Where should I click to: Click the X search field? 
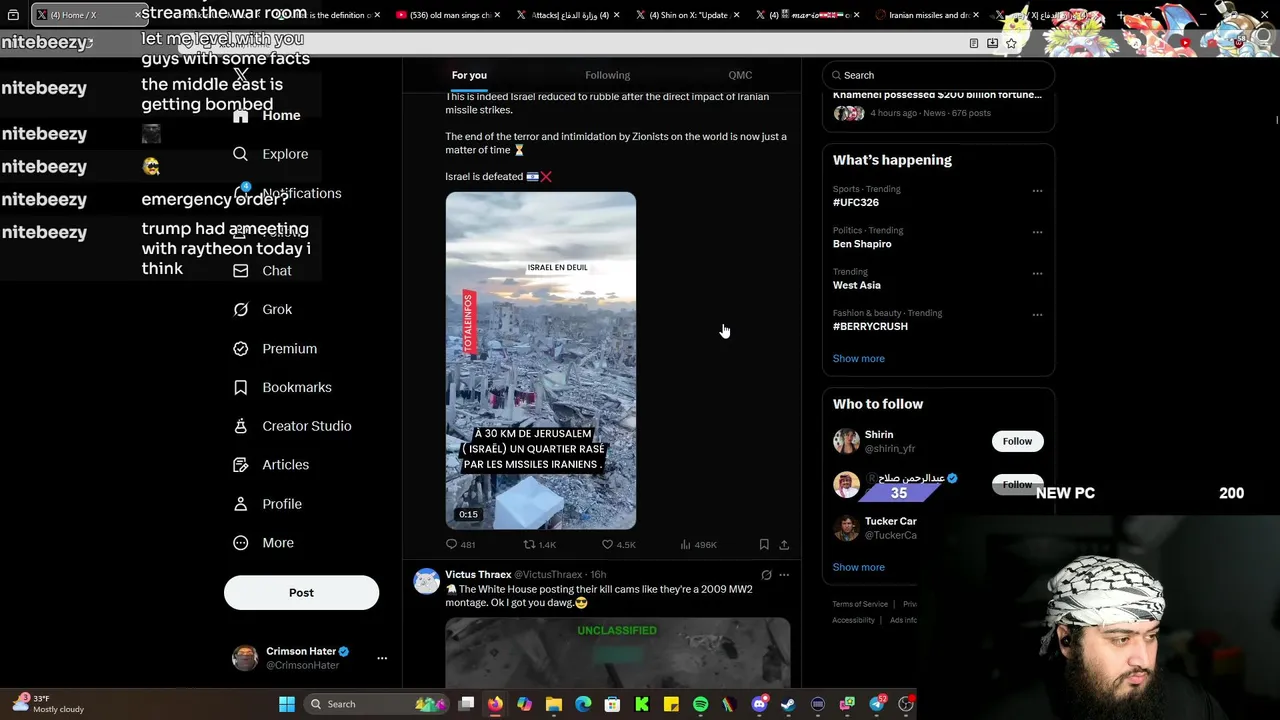point(938,75)
